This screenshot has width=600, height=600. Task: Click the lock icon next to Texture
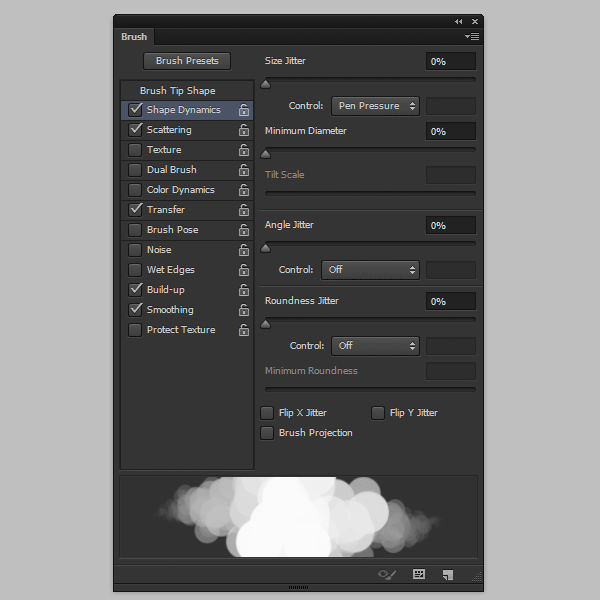click(243, 150)
